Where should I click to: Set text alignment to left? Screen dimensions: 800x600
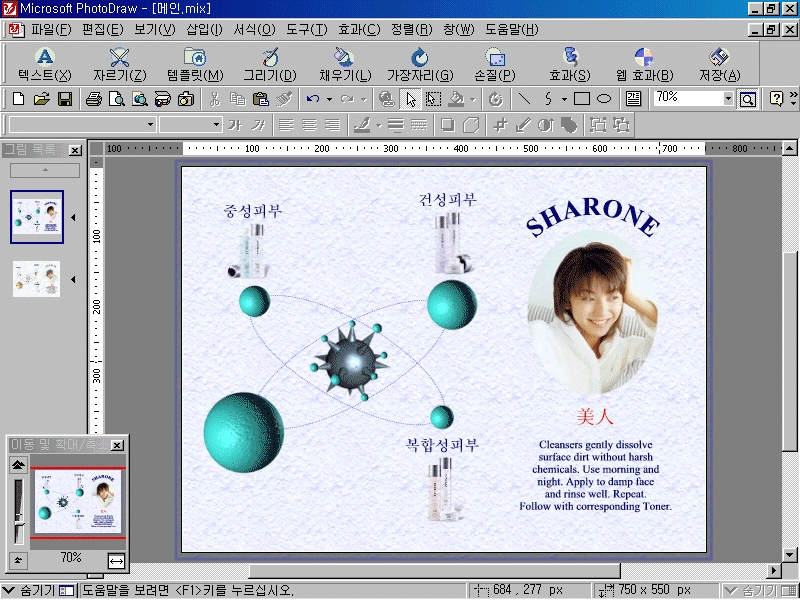point(286,125)
